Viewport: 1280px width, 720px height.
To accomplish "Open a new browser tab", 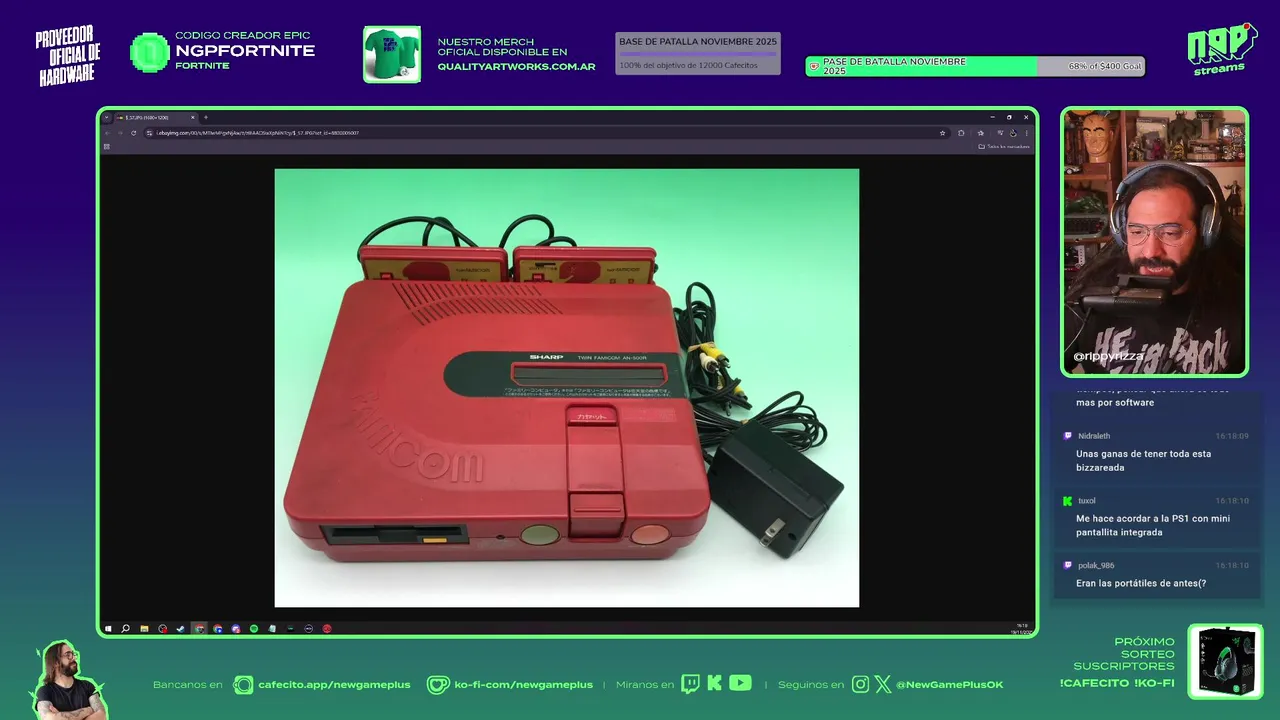I will [206, 117].
